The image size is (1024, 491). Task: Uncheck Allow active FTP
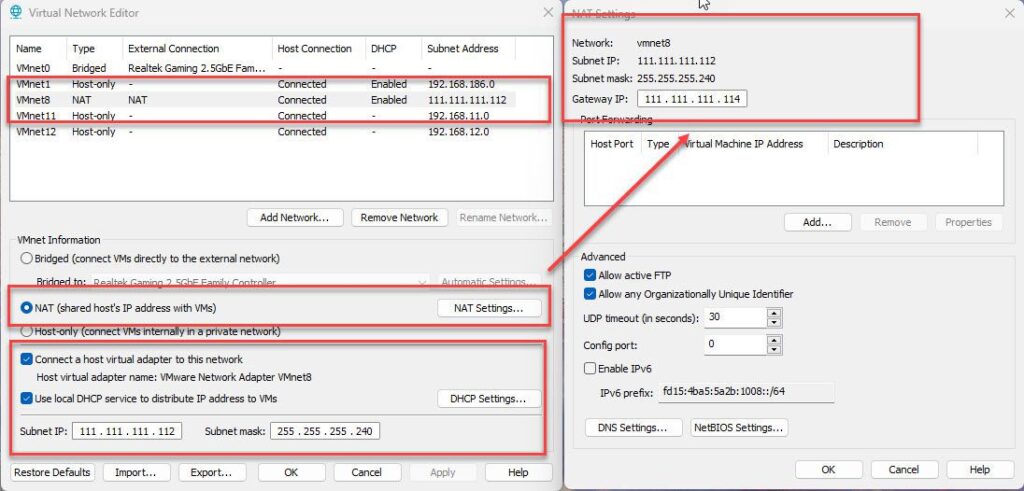click(x=590, y=275)
